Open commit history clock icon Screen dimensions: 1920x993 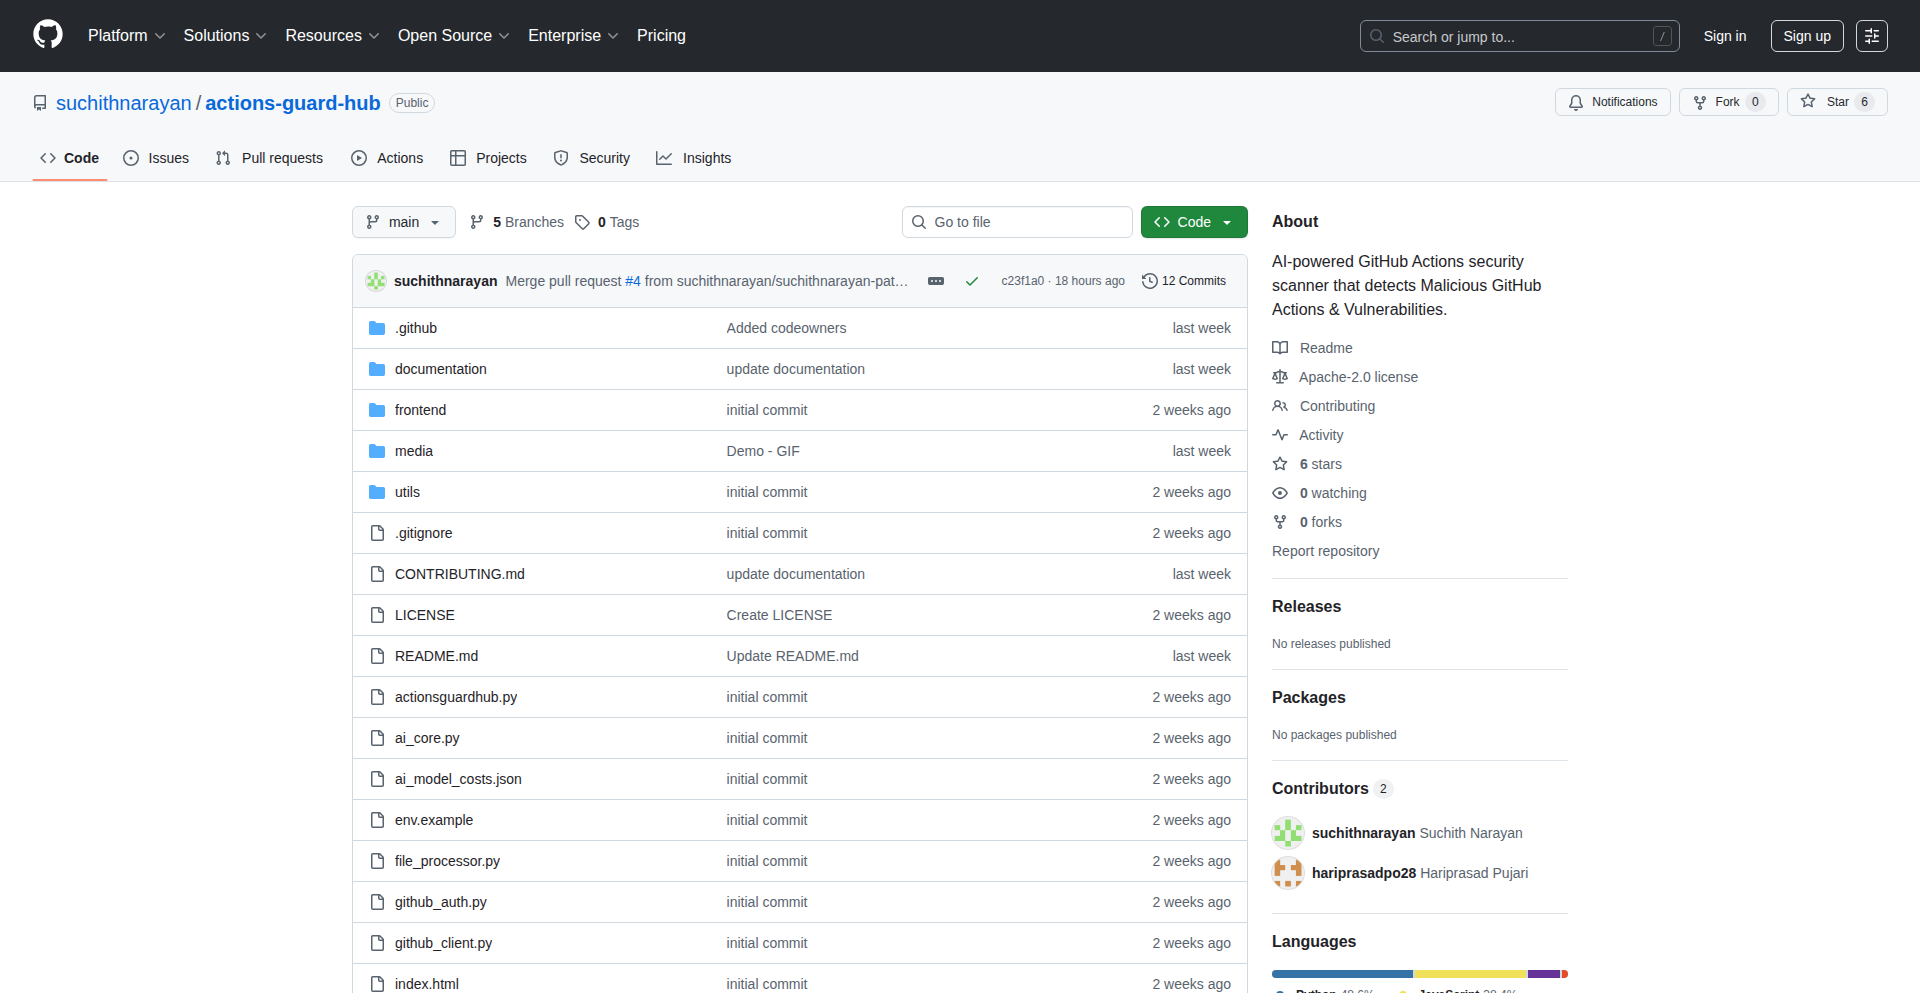1150,281
